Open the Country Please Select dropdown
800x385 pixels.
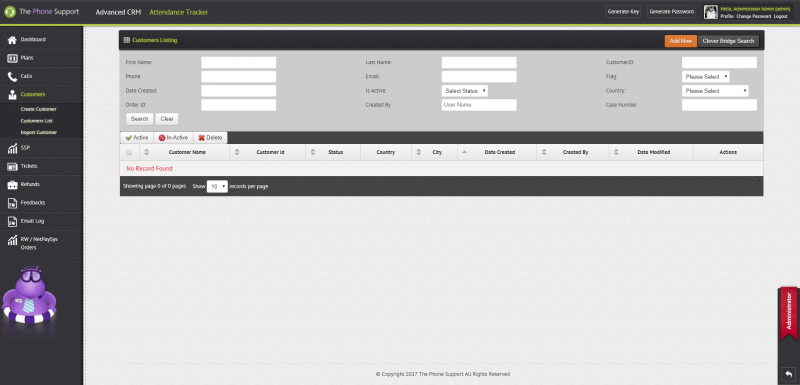coord(715,91)
